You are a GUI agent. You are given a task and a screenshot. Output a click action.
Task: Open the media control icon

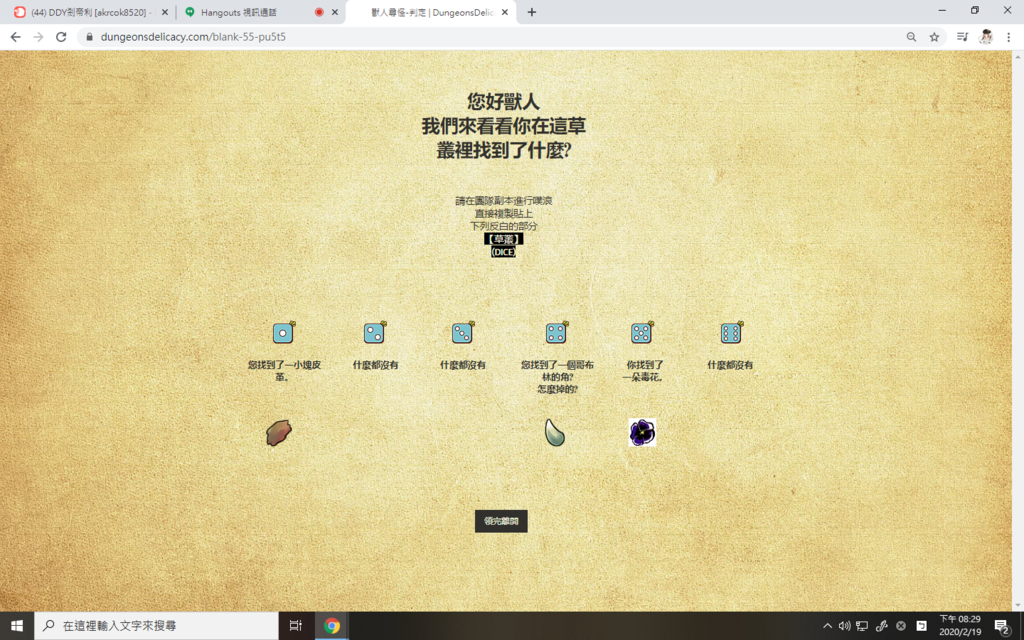coord(963,37)
